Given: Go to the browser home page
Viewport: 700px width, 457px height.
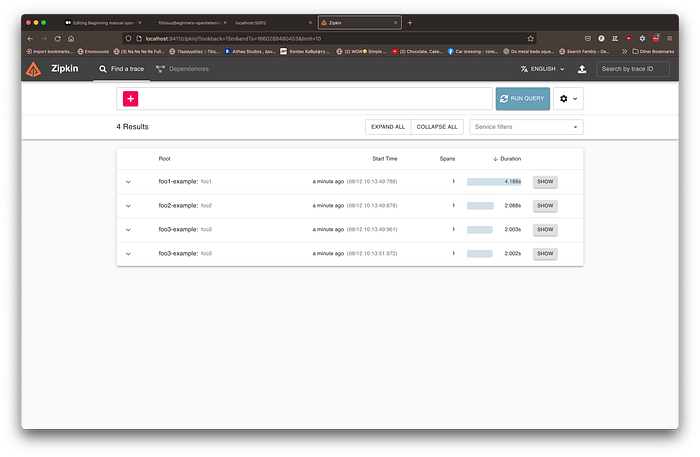Looking at the screenshot, I should point(71,39).
